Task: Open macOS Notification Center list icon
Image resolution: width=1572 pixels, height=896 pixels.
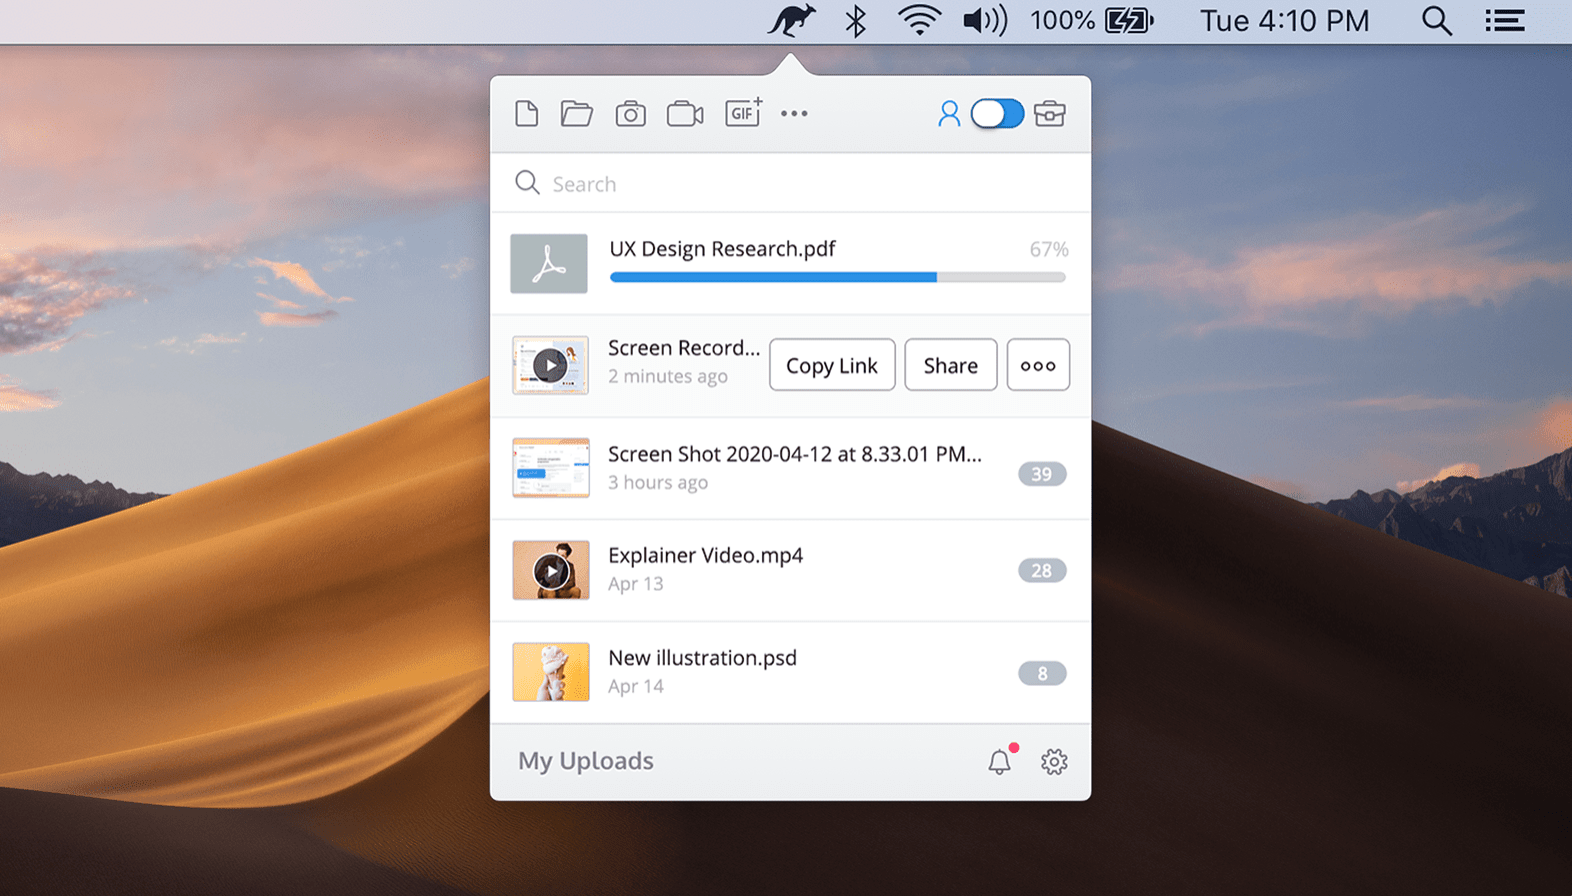Action: (x=1504, y=21)
